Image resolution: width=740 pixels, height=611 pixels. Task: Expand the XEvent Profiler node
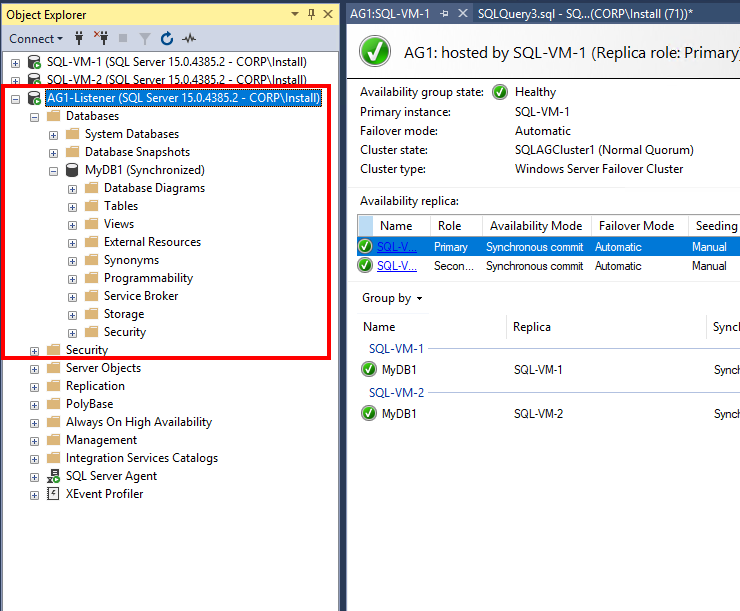(34, 495)
